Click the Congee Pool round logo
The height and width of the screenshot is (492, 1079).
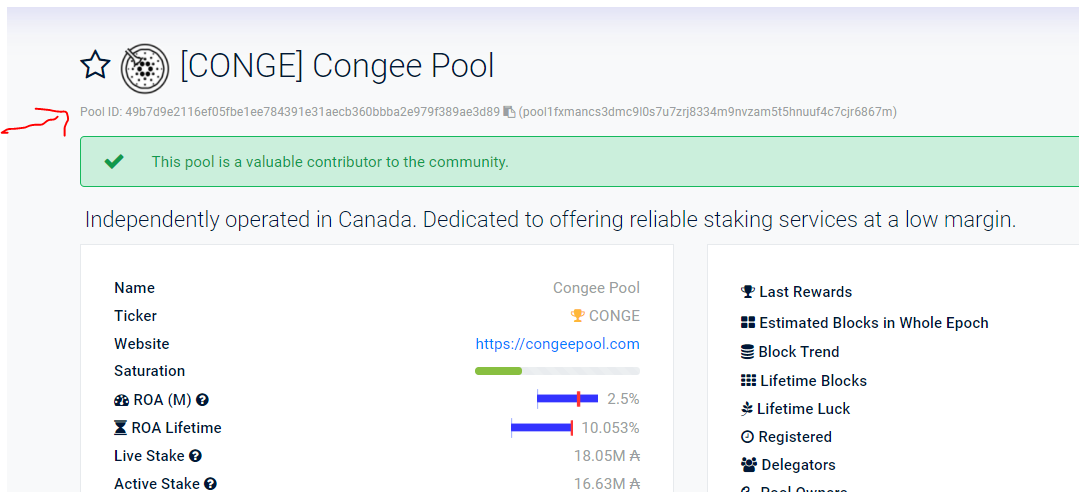point(145,68)
